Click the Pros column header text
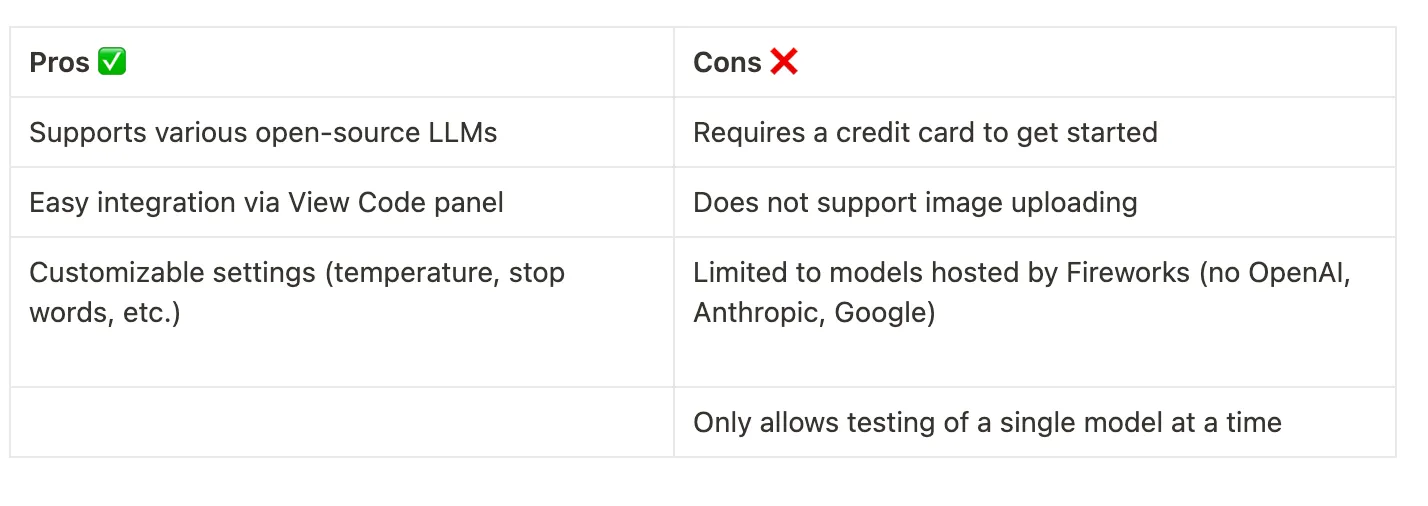Image resolution: width=1428 pixels, height=506 pixels. click(x=59, y=62)
